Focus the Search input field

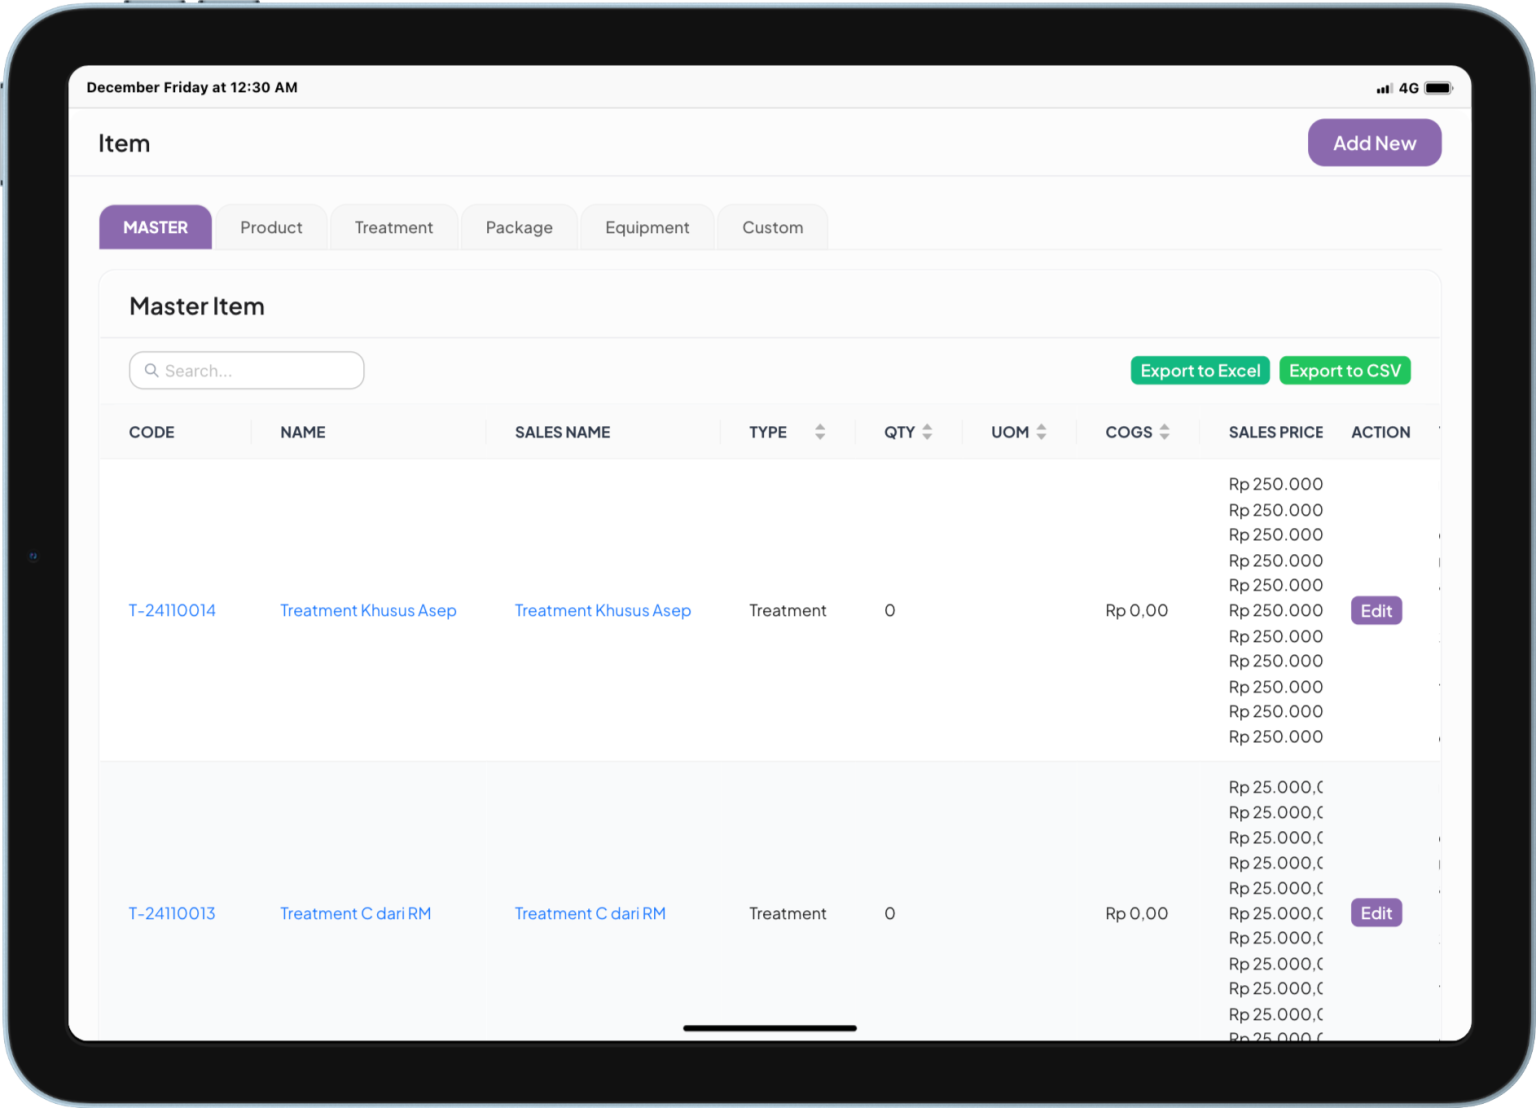pyautogui.click(x=258, y=371)
